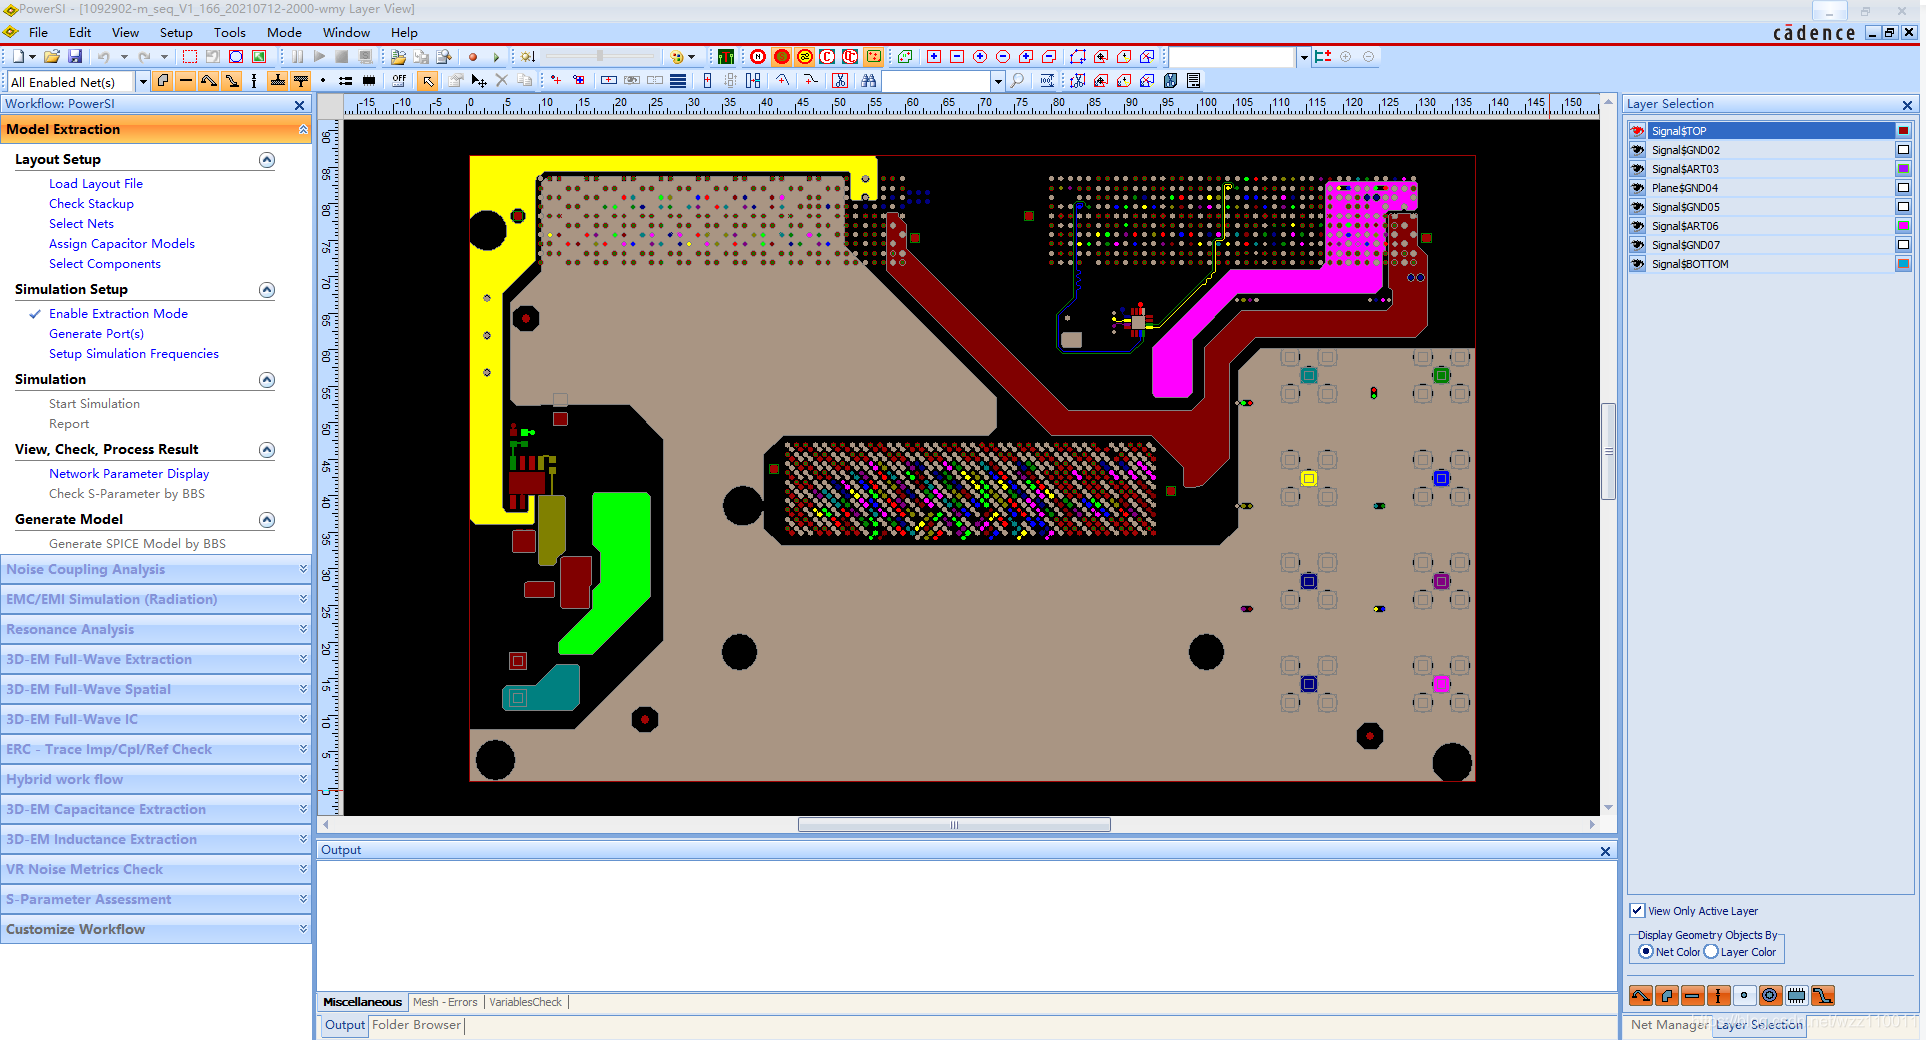Click the blue ellipse tool in the red box

click(236, 57)
